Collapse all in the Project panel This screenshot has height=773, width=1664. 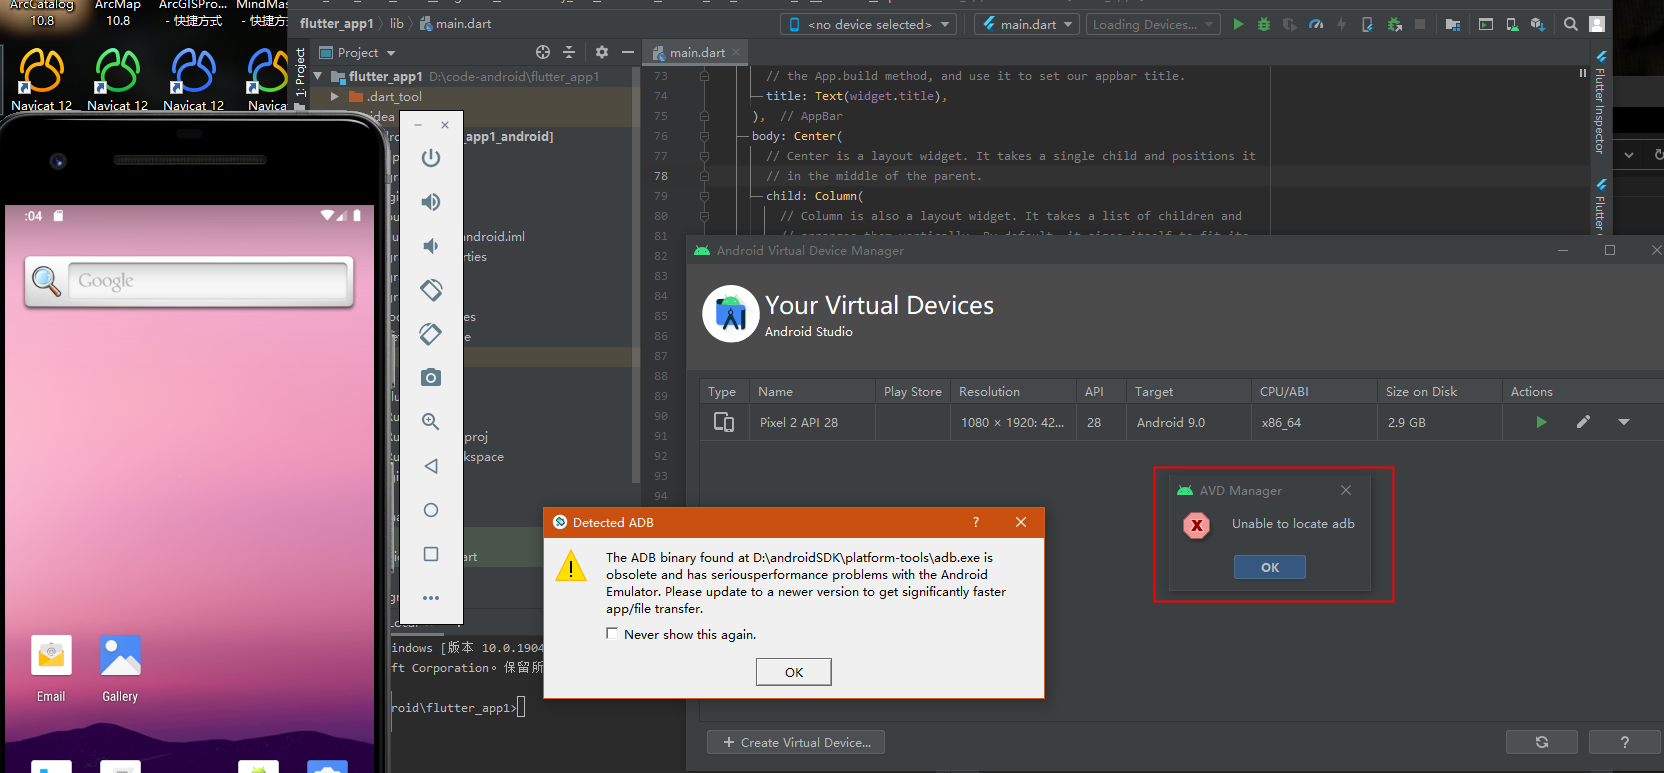[x=569, y=52]
